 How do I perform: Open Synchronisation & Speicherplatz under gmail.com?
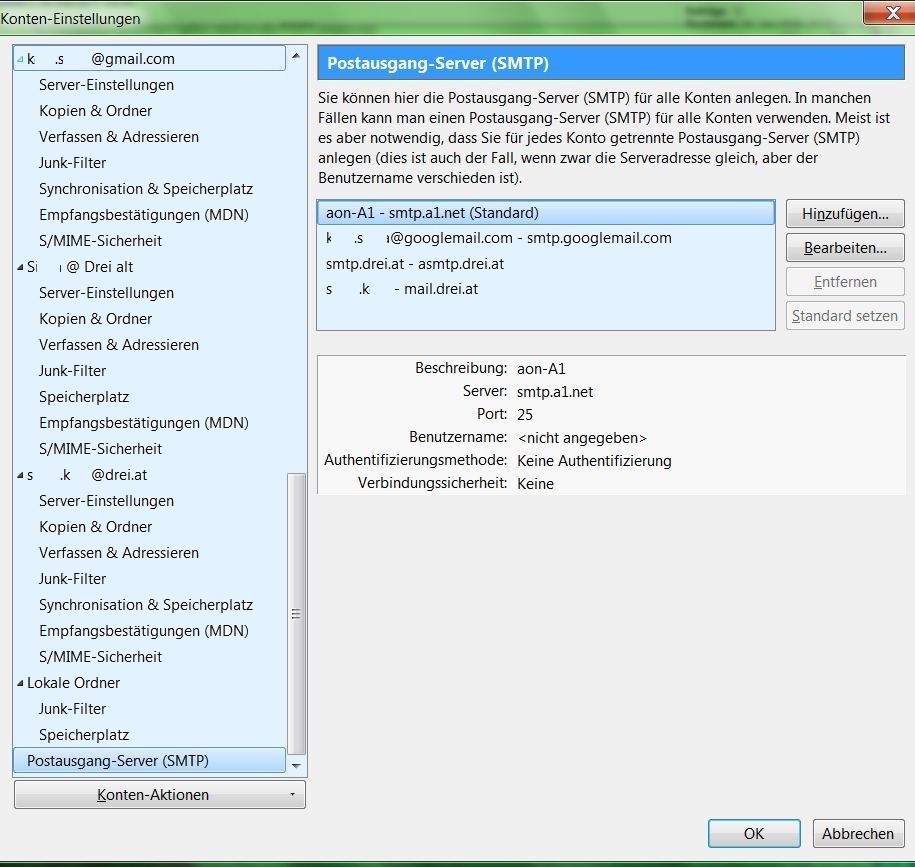pyautogui.click(x=146, y=189)
